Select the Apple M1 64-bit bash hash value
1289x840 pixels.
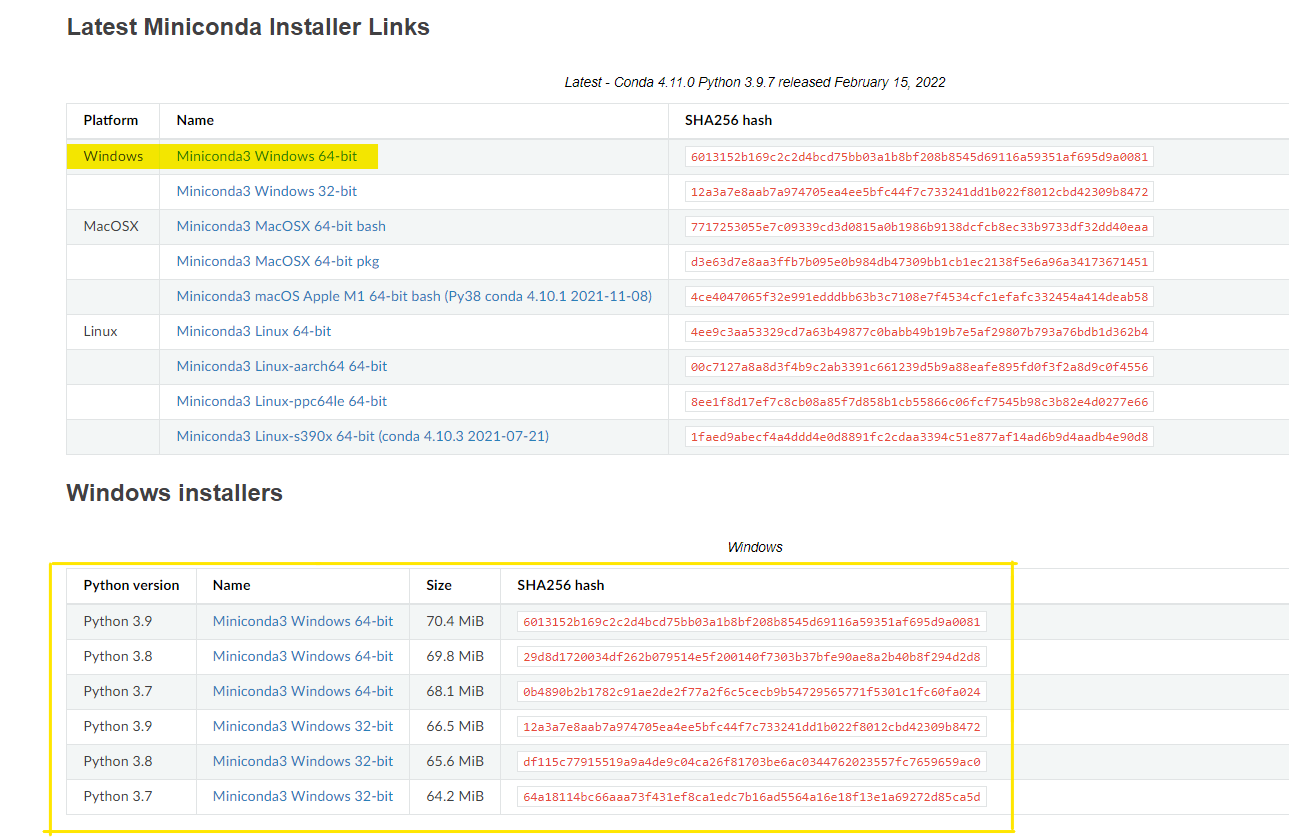coord(915,296)
